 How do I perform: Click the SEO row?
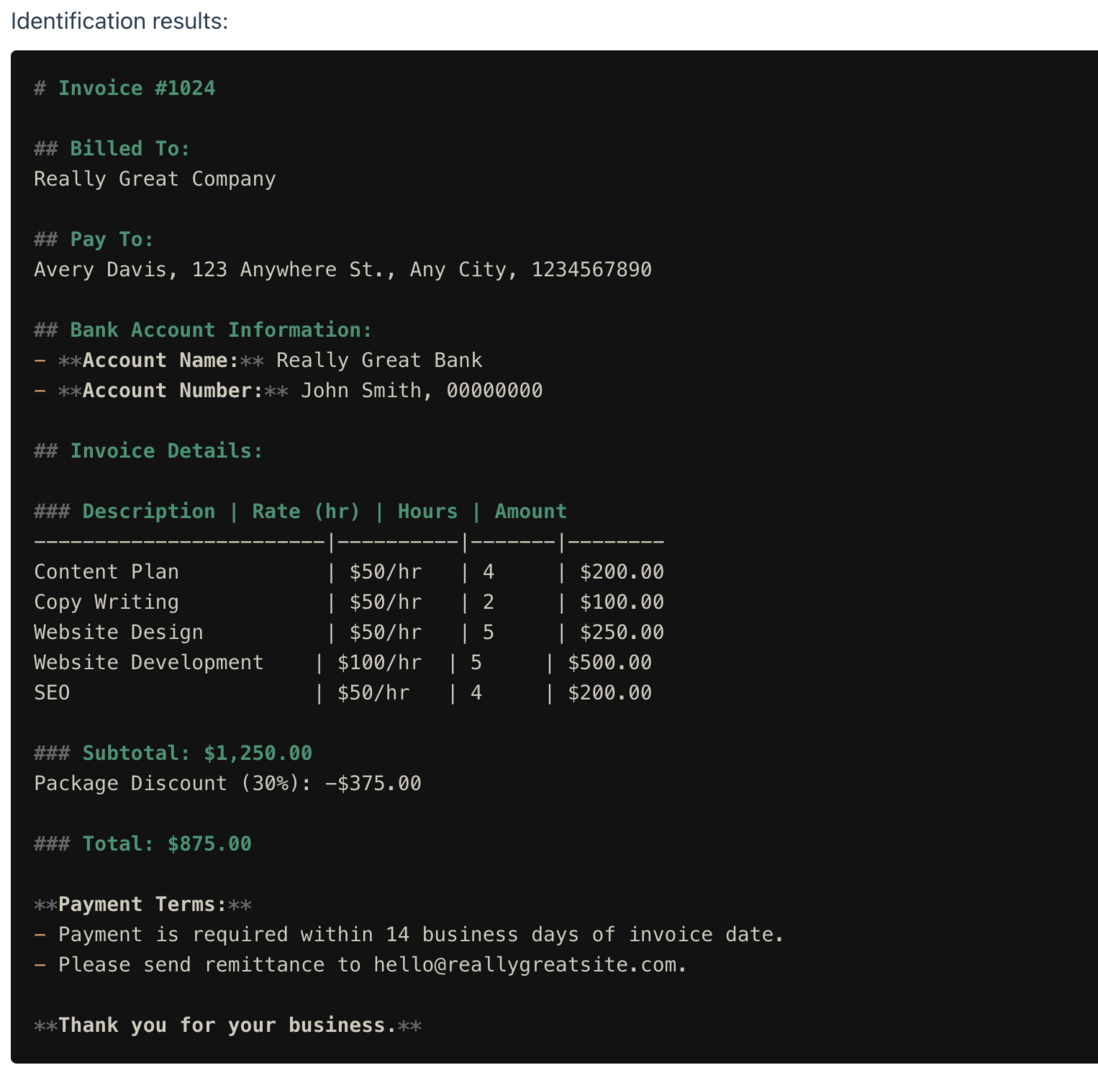(342, 692)
